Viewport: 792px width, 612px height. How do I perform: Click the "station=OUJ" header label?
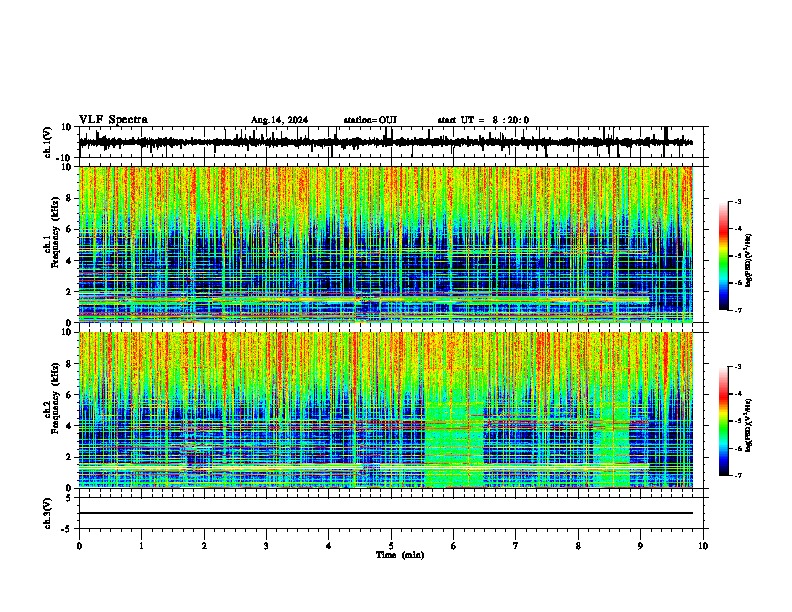point(370,120)
